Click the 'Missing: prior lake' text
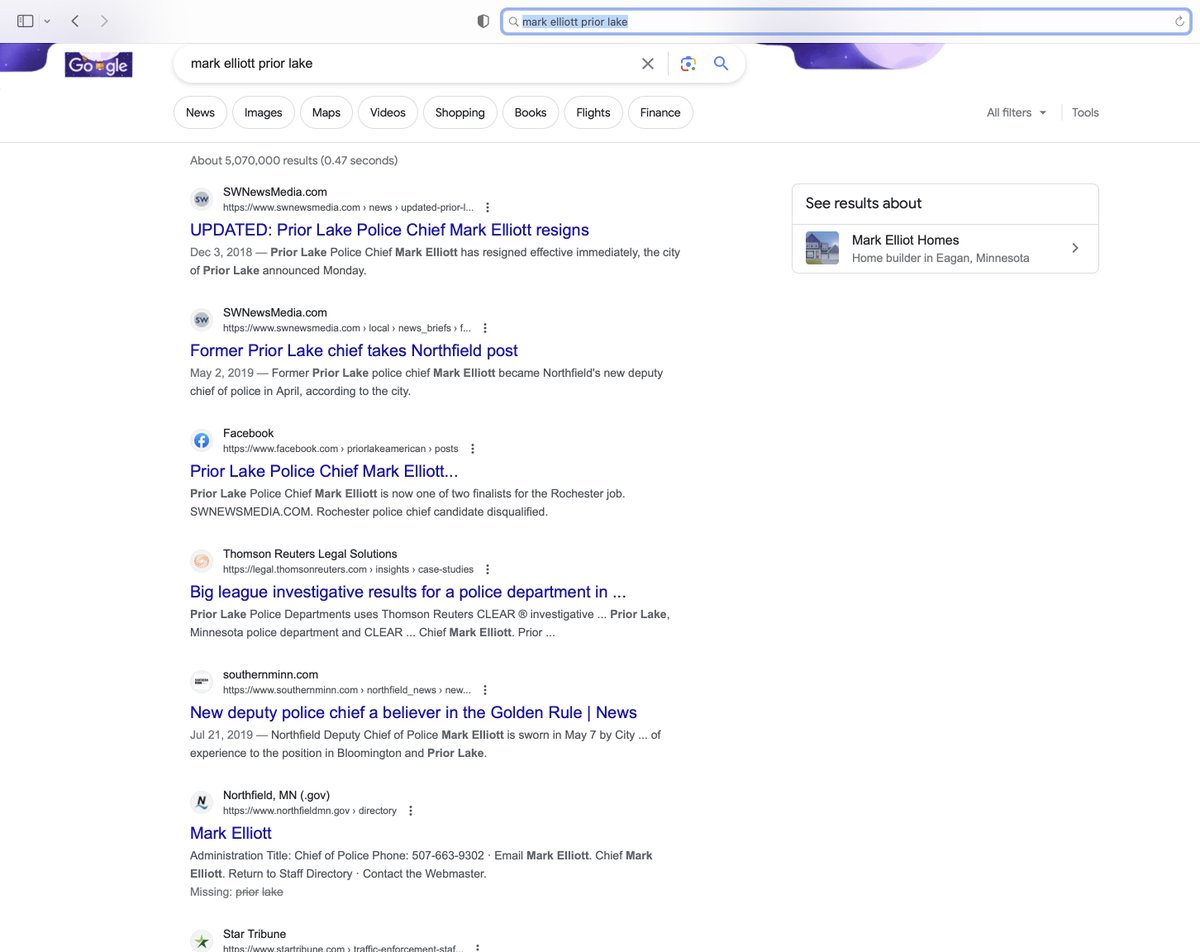Image resolution: width=1200 pixels, height=952 pixels. [237, 892]
